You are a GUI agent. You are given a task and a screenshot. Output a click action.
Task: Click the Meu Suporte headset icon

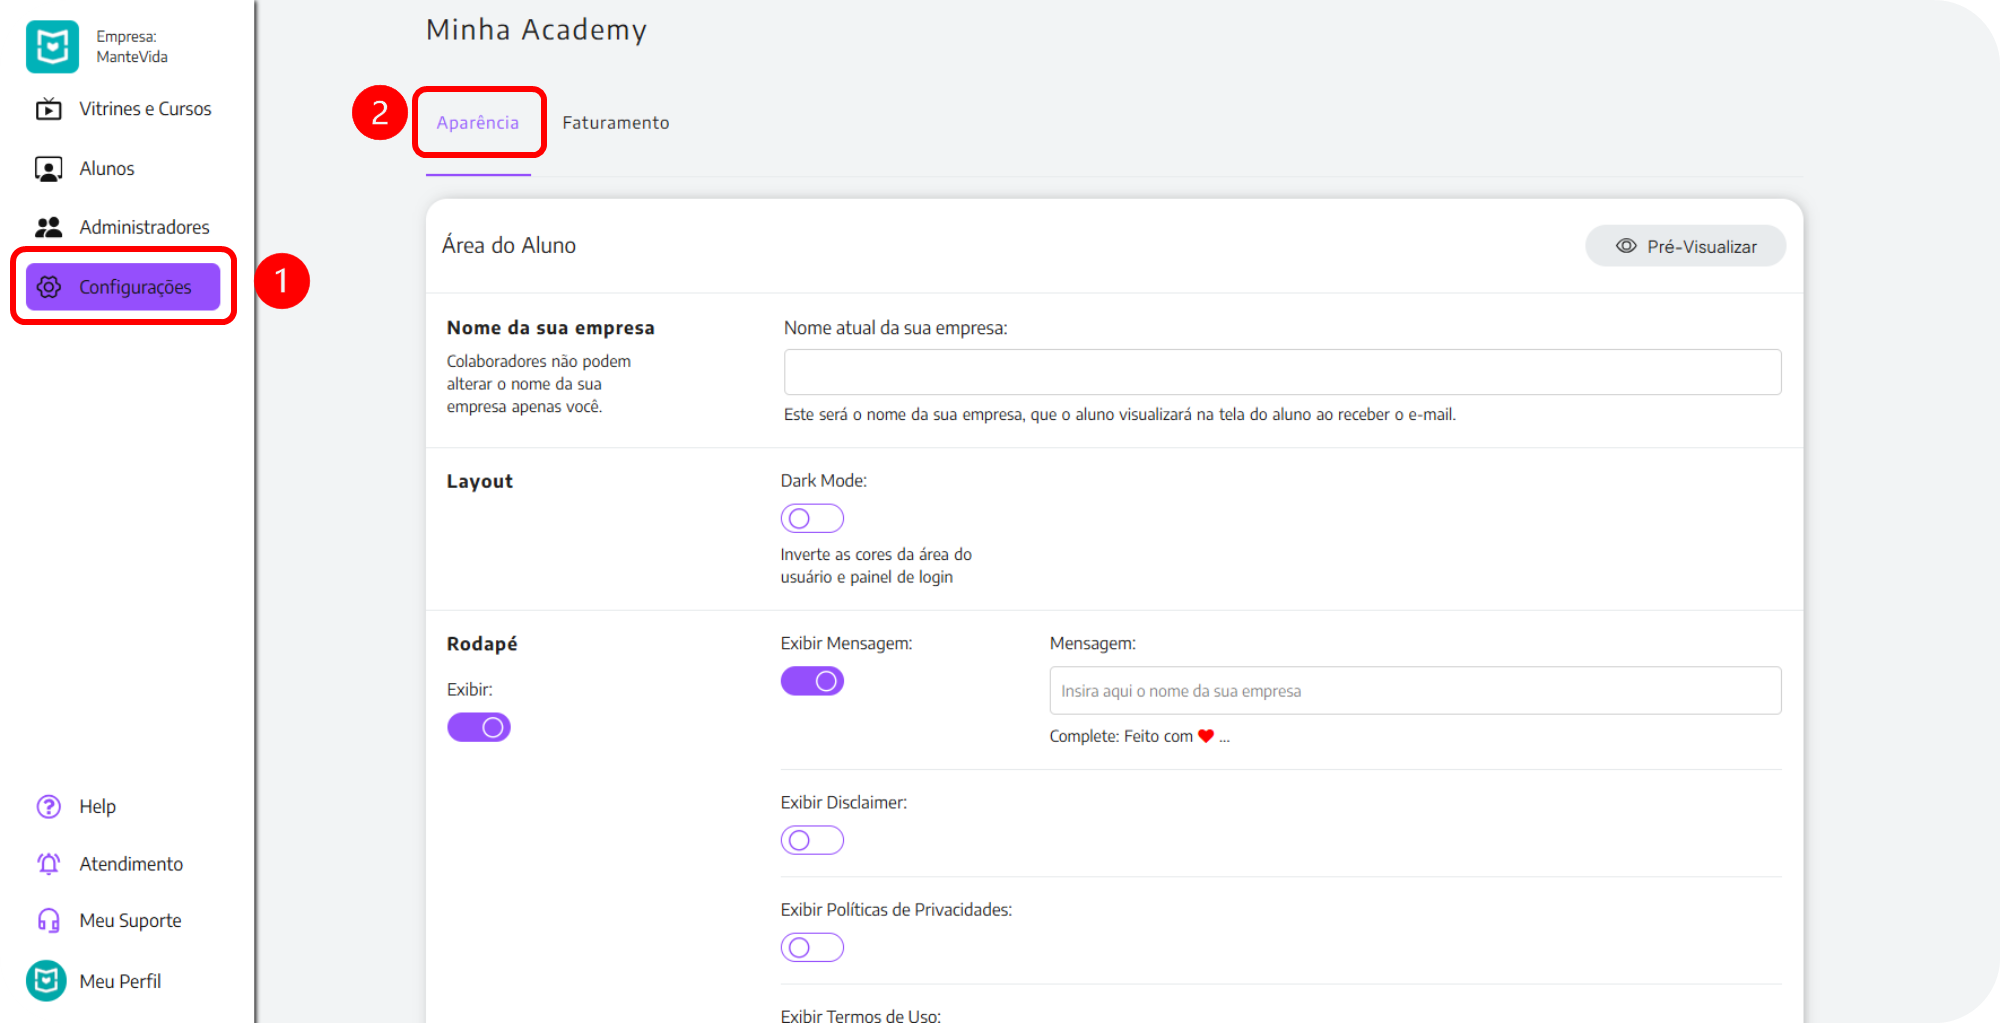point(49,921)
